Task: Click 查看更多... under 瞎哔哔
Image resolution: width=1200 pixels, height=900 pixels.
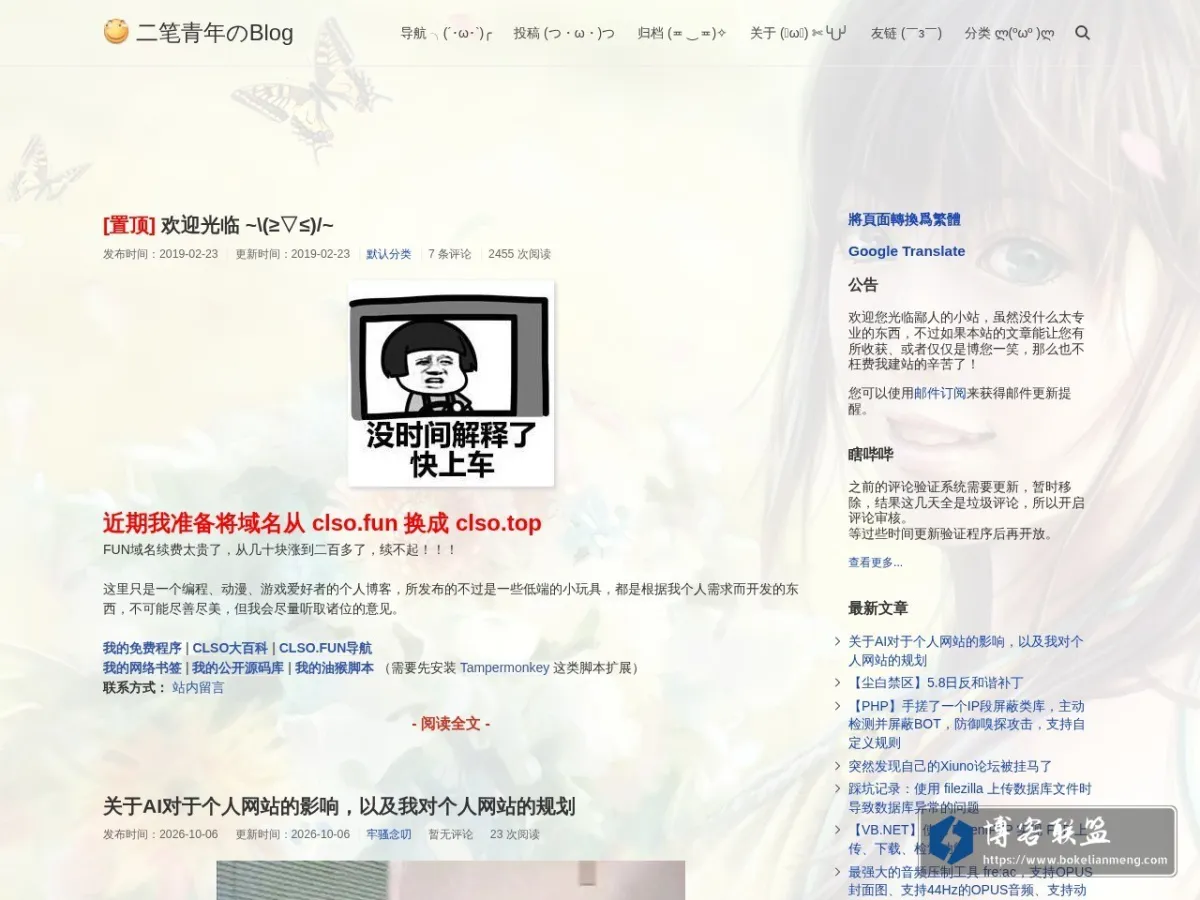Action: coord(875,562)
